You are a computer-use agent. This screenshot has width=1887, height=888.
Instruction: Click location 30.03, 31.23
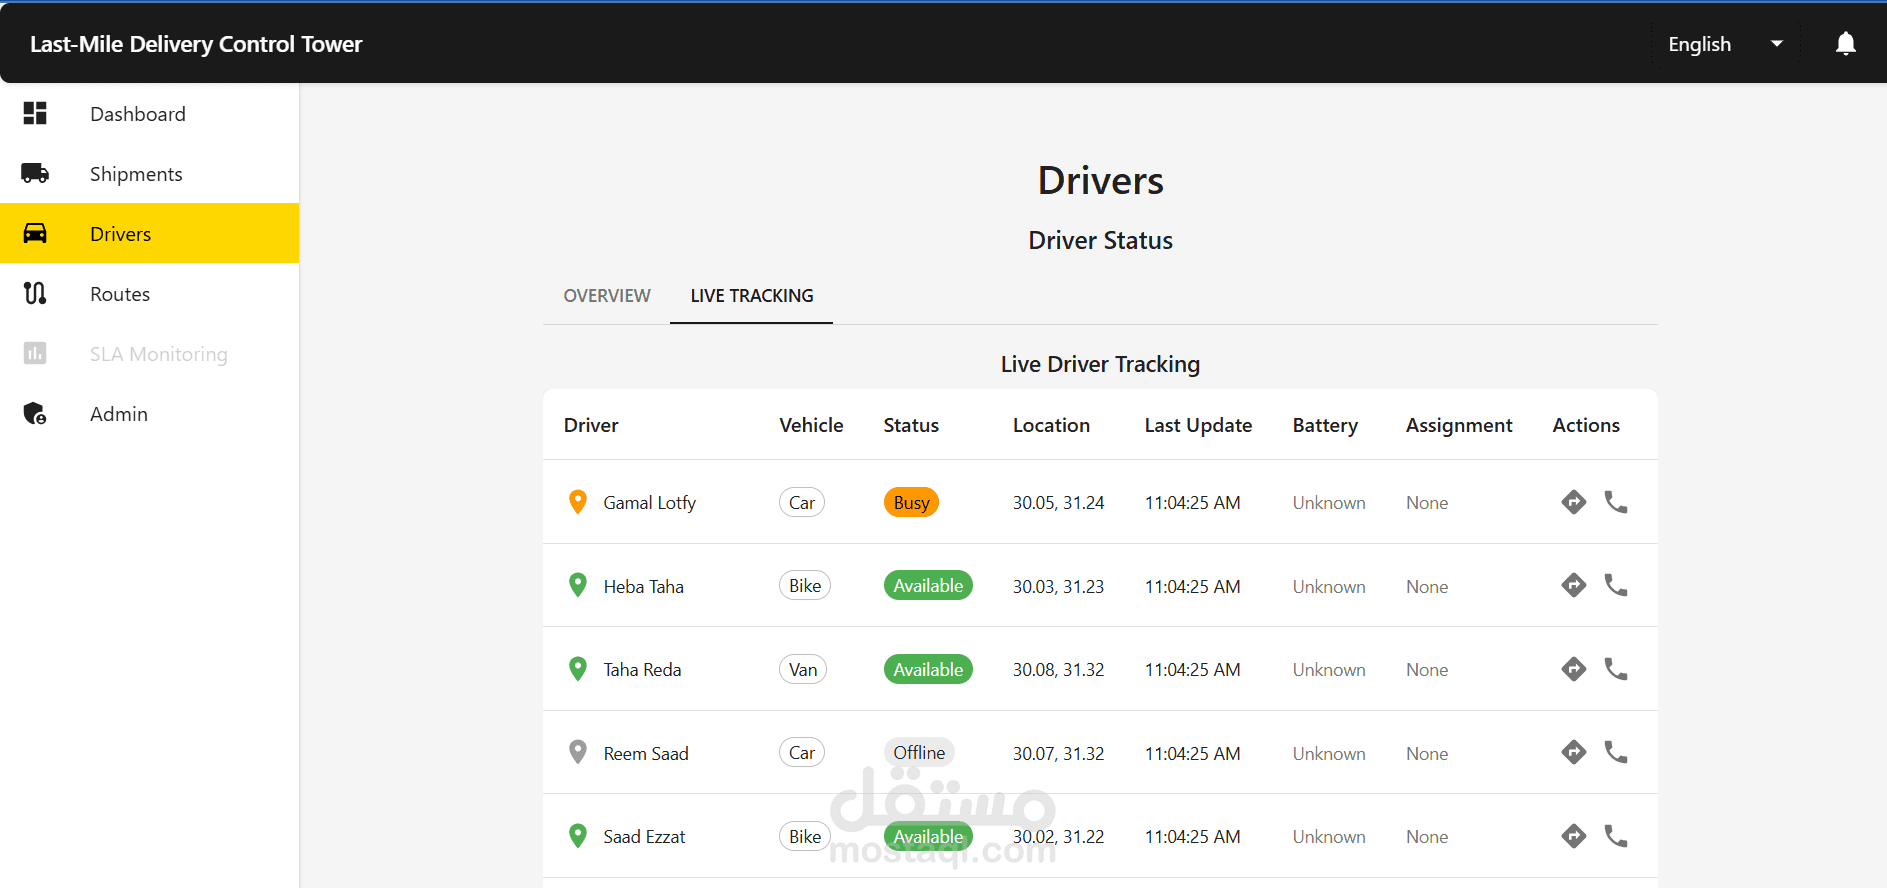1058,586
